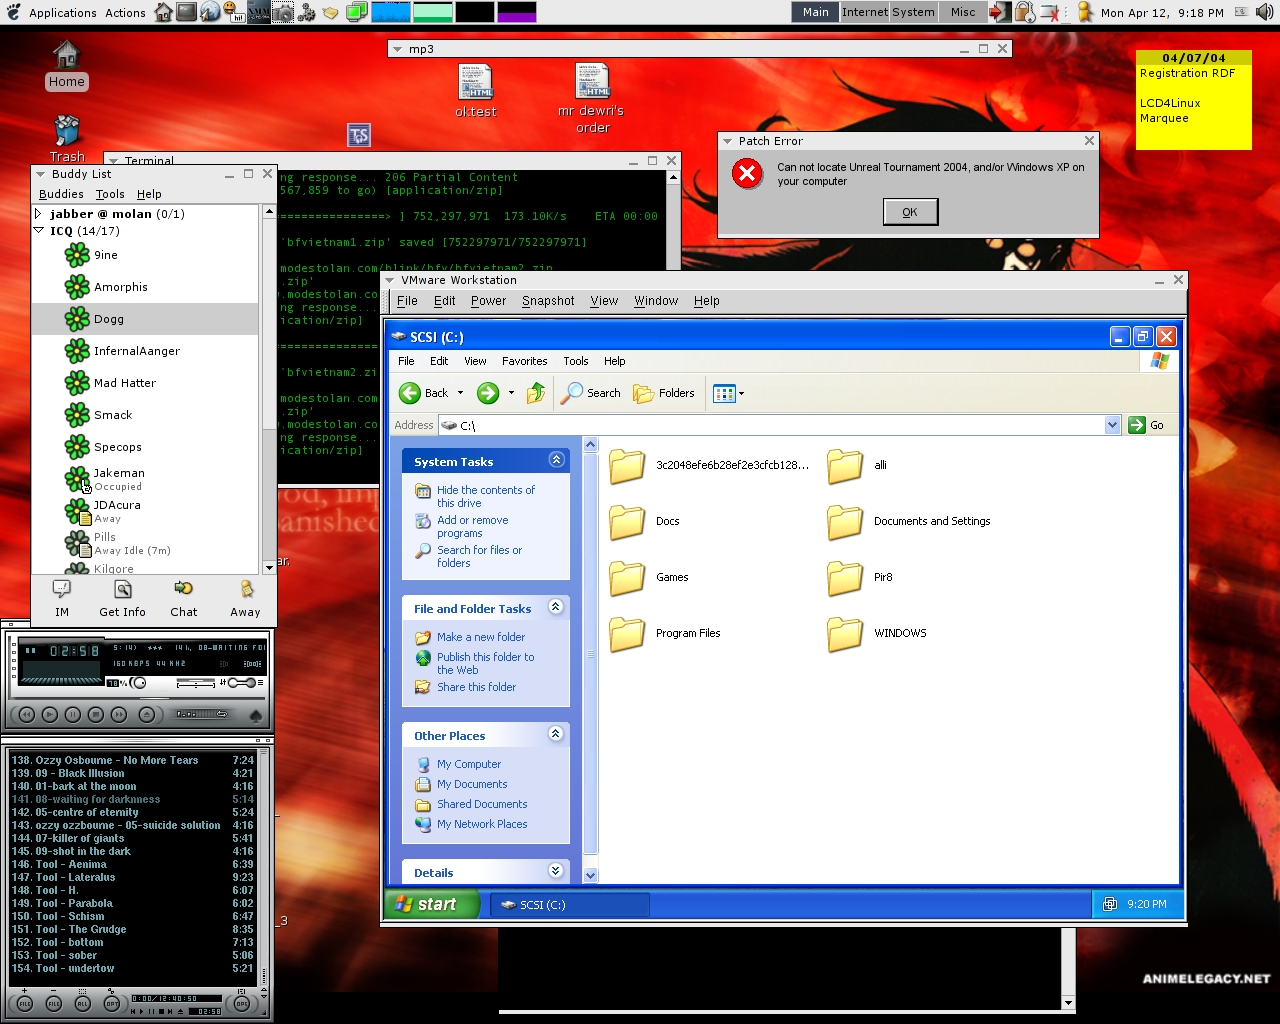
Task: Click the Explorer left pane vertical scrollbar
Action: coord(590,660)
